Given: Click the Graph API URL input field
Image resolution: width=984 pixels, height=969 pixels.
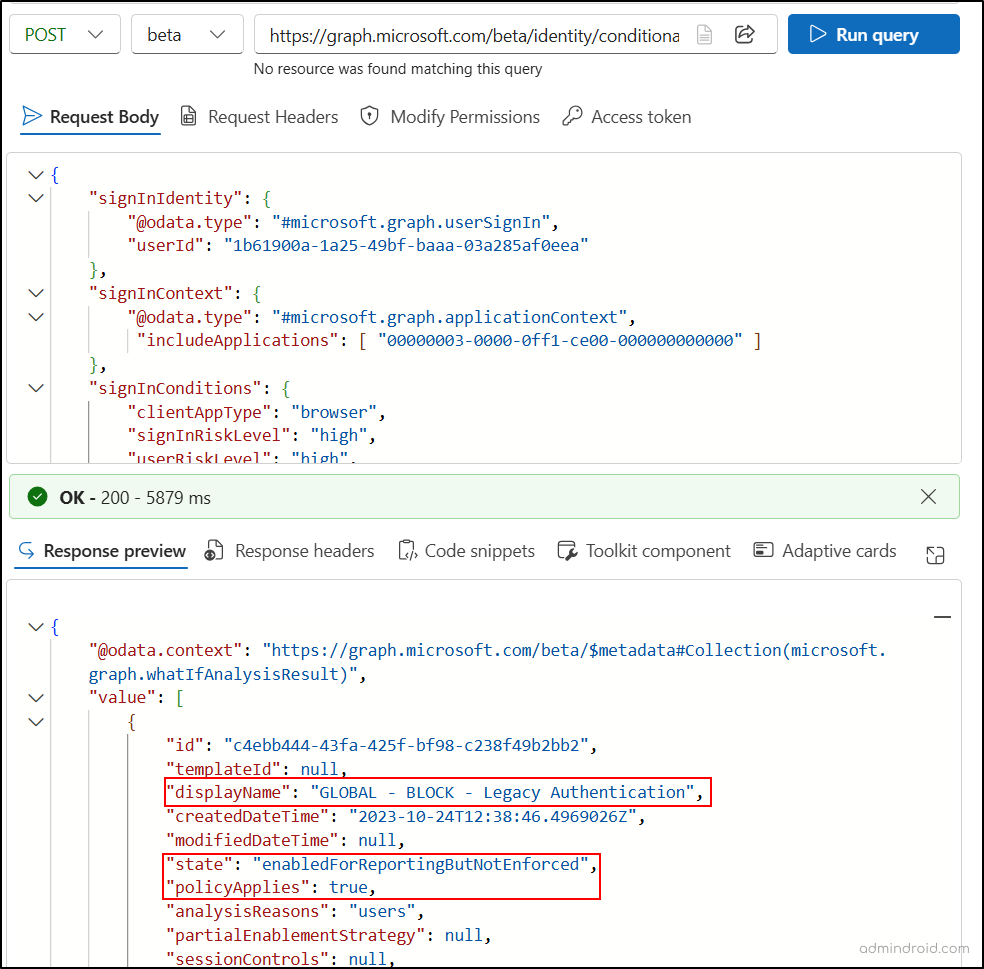Looking at the screenshot, I should [474, 35].
